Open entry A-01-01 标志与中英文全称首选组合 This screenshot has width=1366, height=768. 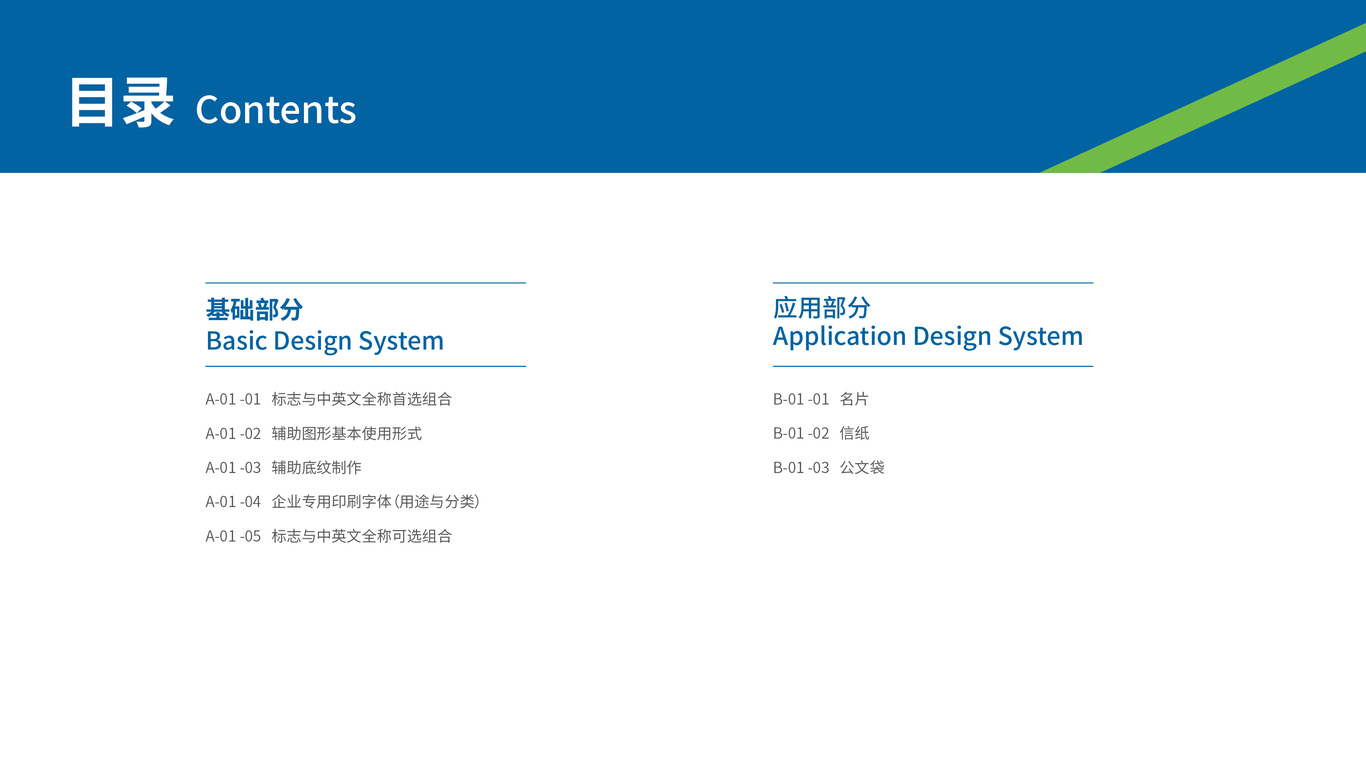tap(329, 399)
